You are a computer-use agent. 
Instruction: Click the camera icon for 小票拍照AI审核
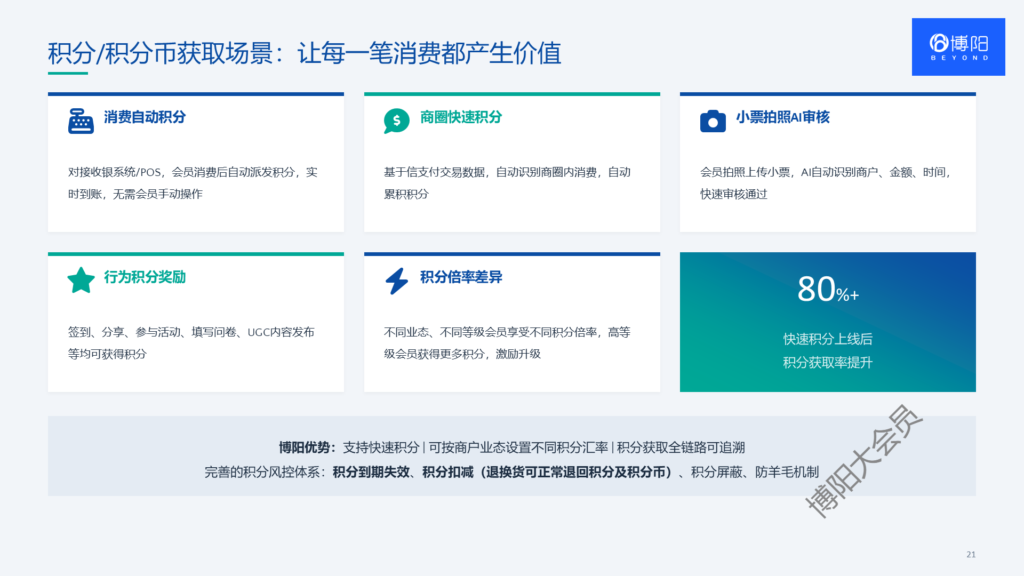[x=712, y=121]
